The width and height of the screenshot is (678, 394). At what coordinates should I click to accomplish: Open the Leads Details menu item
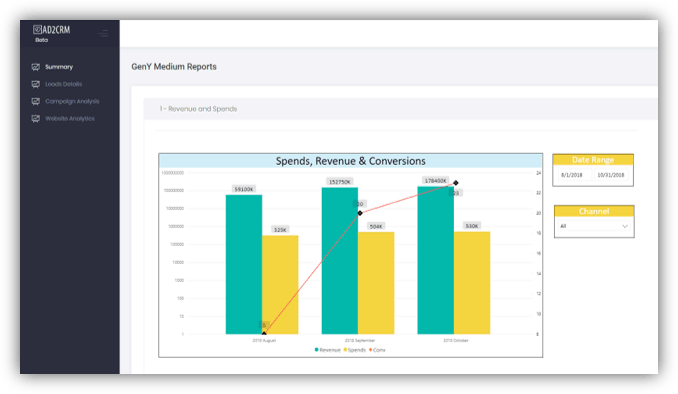(64, 84)
